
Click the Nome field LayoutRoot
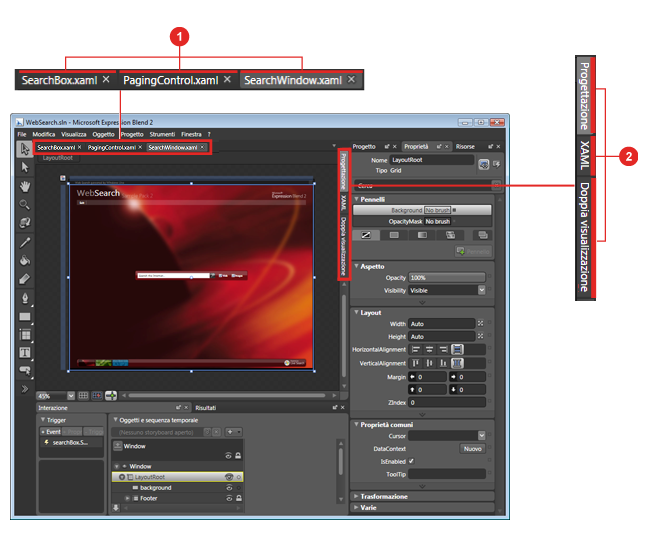(432, 159)
